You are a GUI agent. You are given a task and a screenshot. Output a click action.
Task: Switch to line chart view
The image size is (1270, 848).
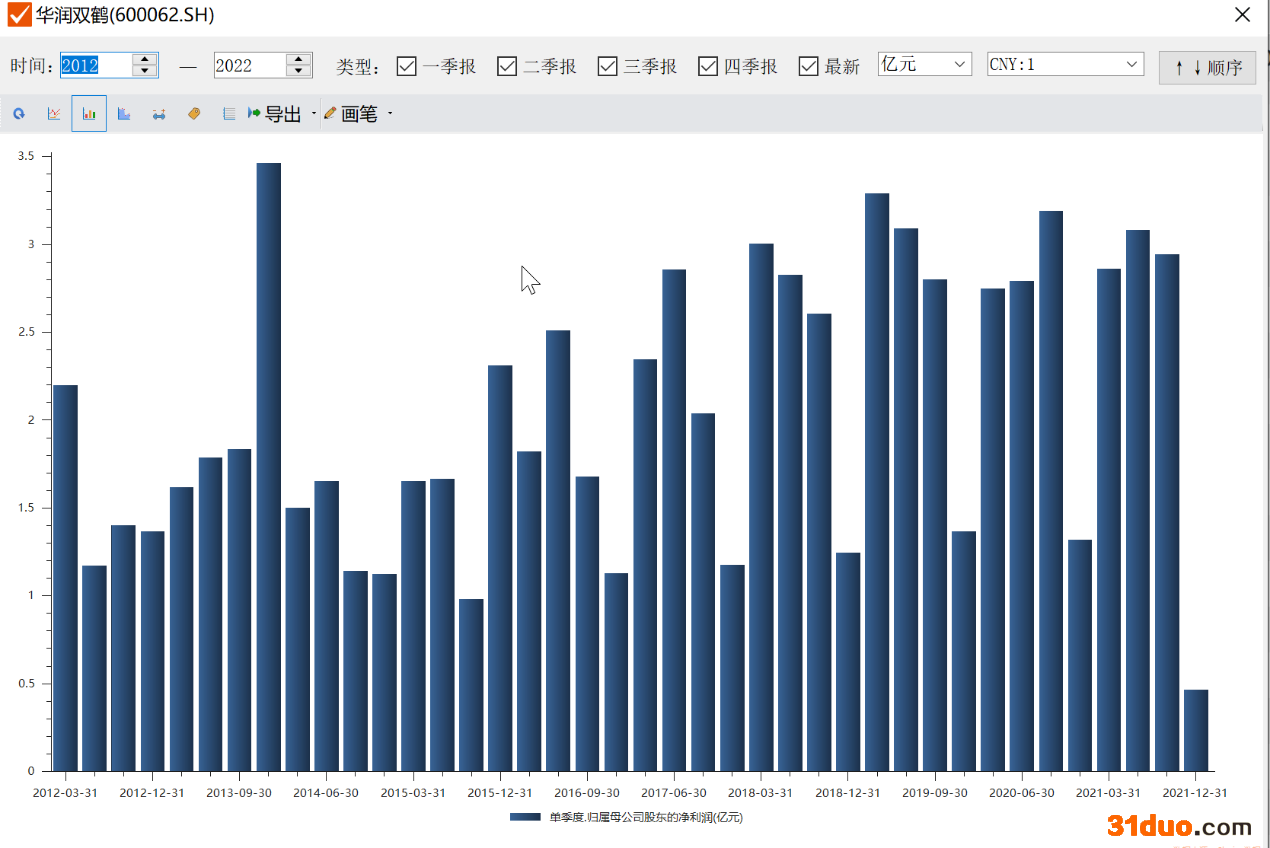tap(54, 114)
